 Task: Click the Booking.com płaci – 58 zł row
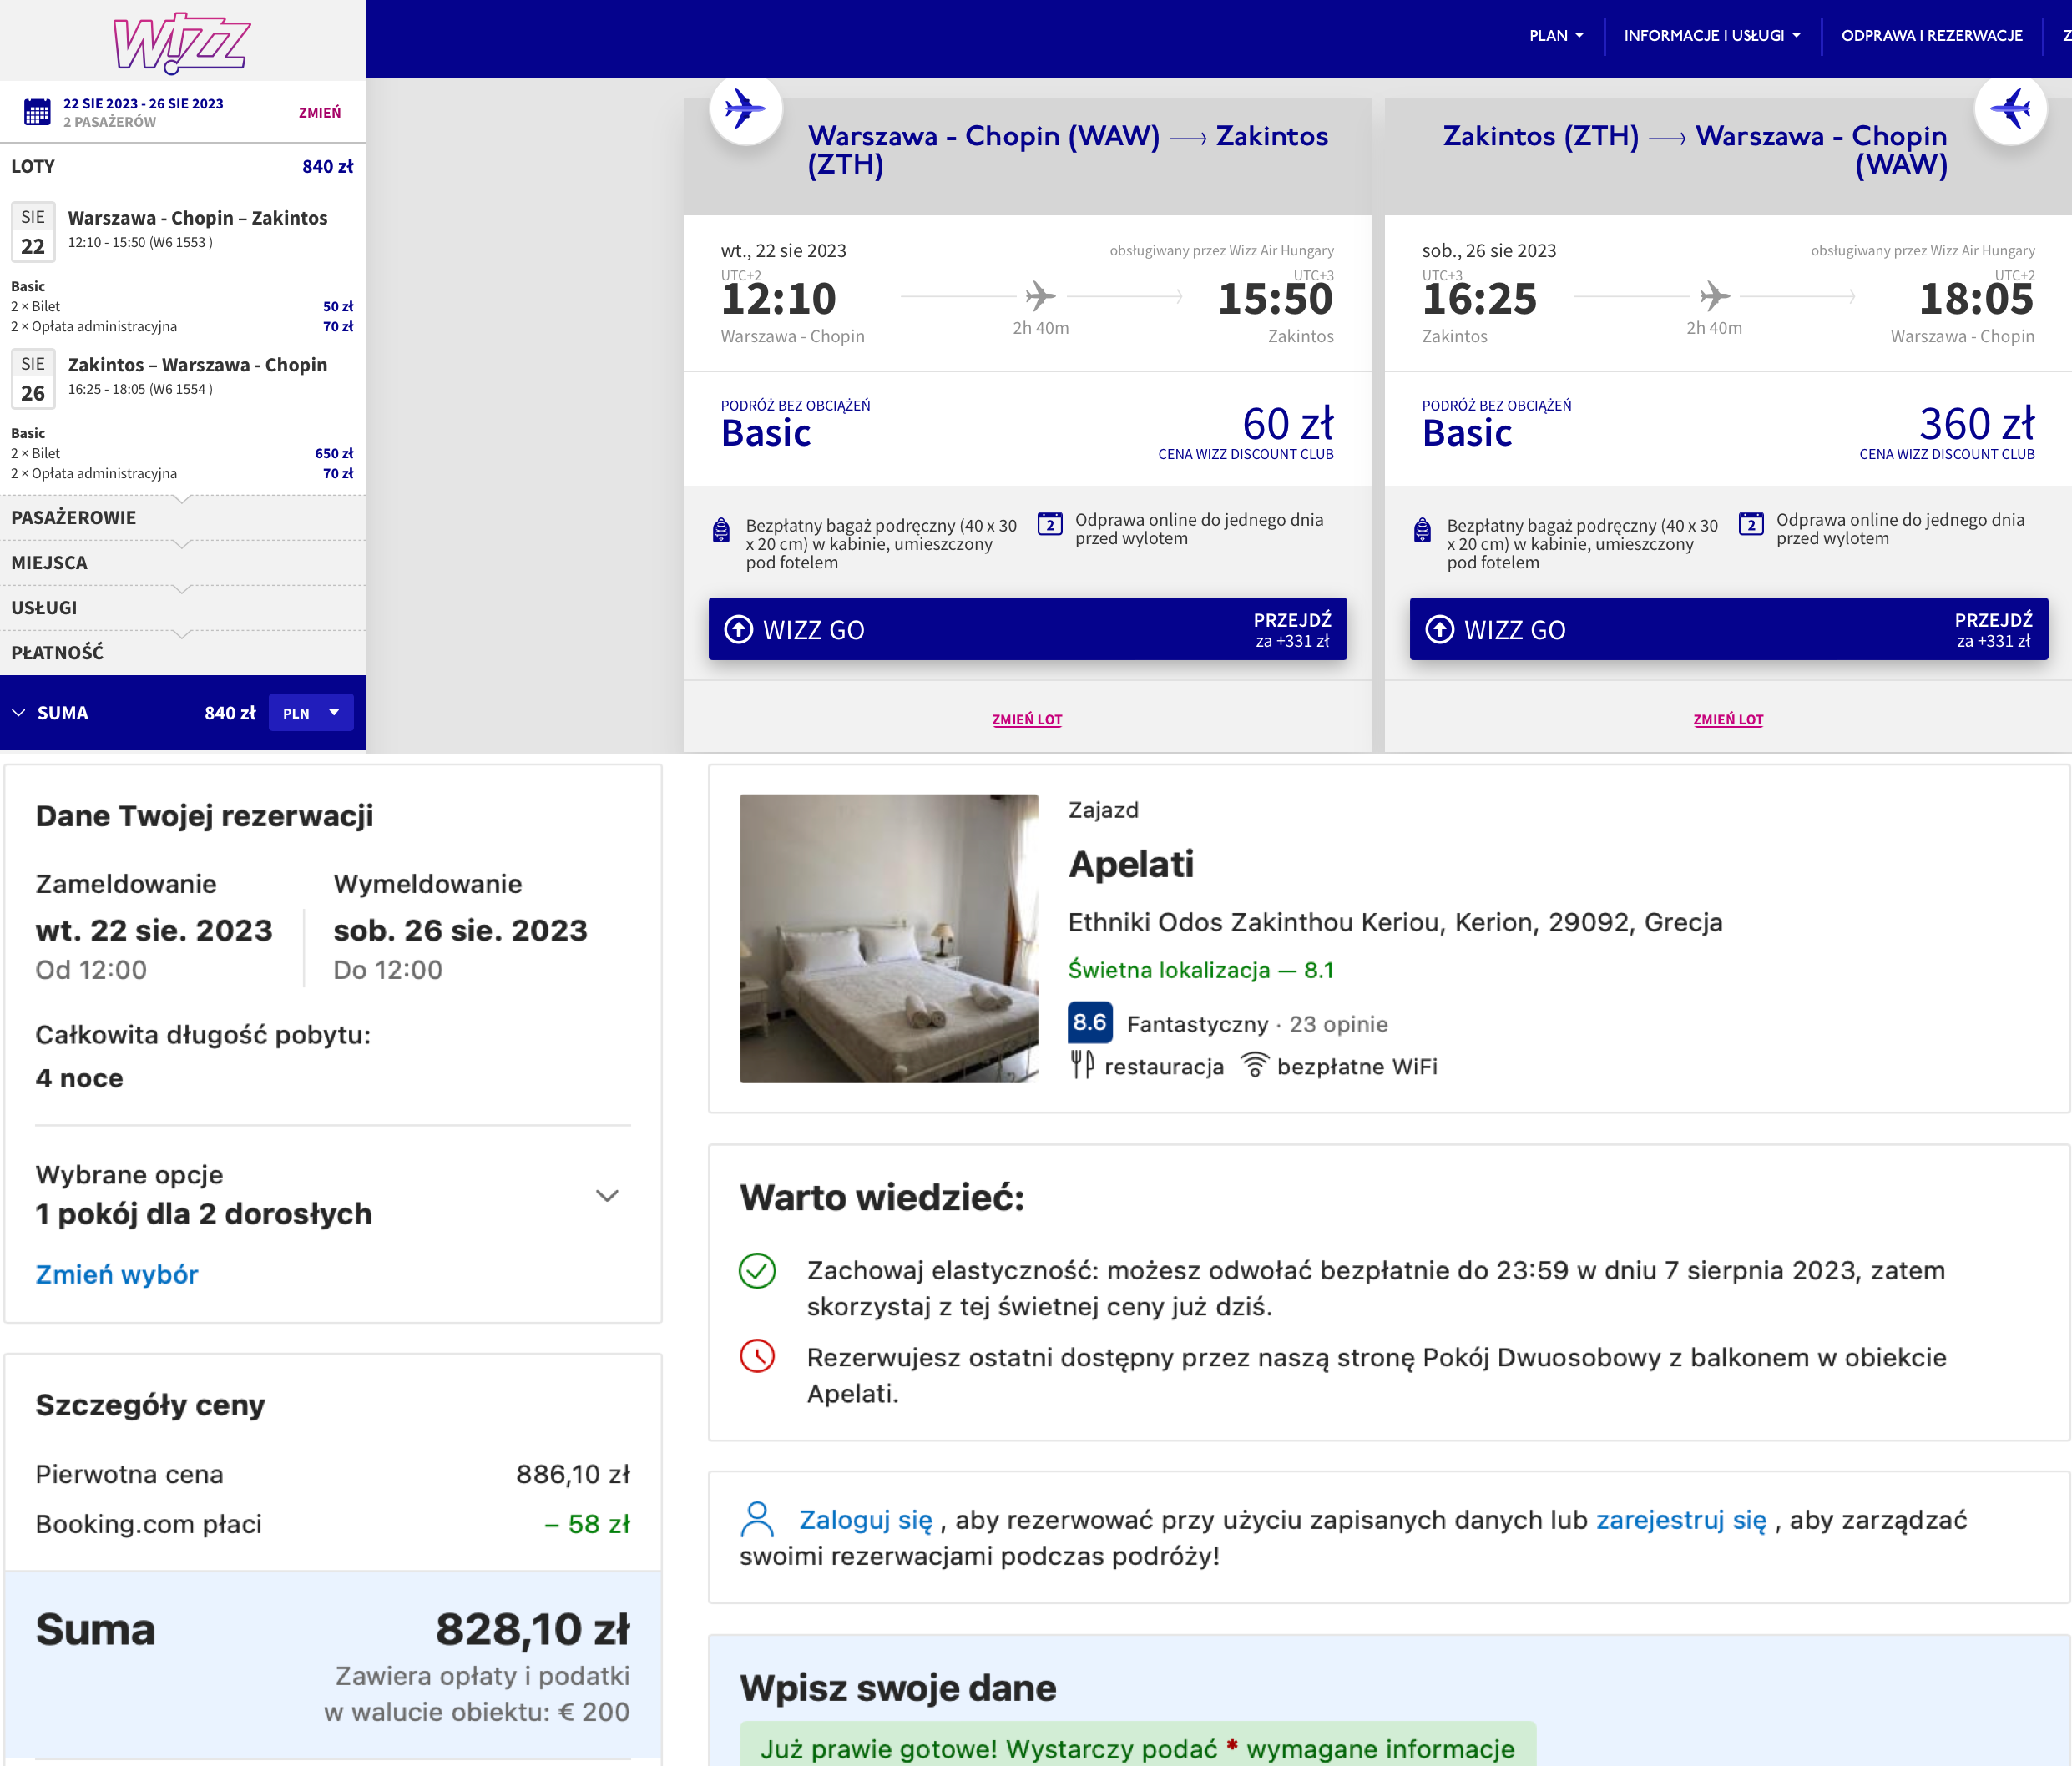pyautogui.click(x=333, y=1523)
